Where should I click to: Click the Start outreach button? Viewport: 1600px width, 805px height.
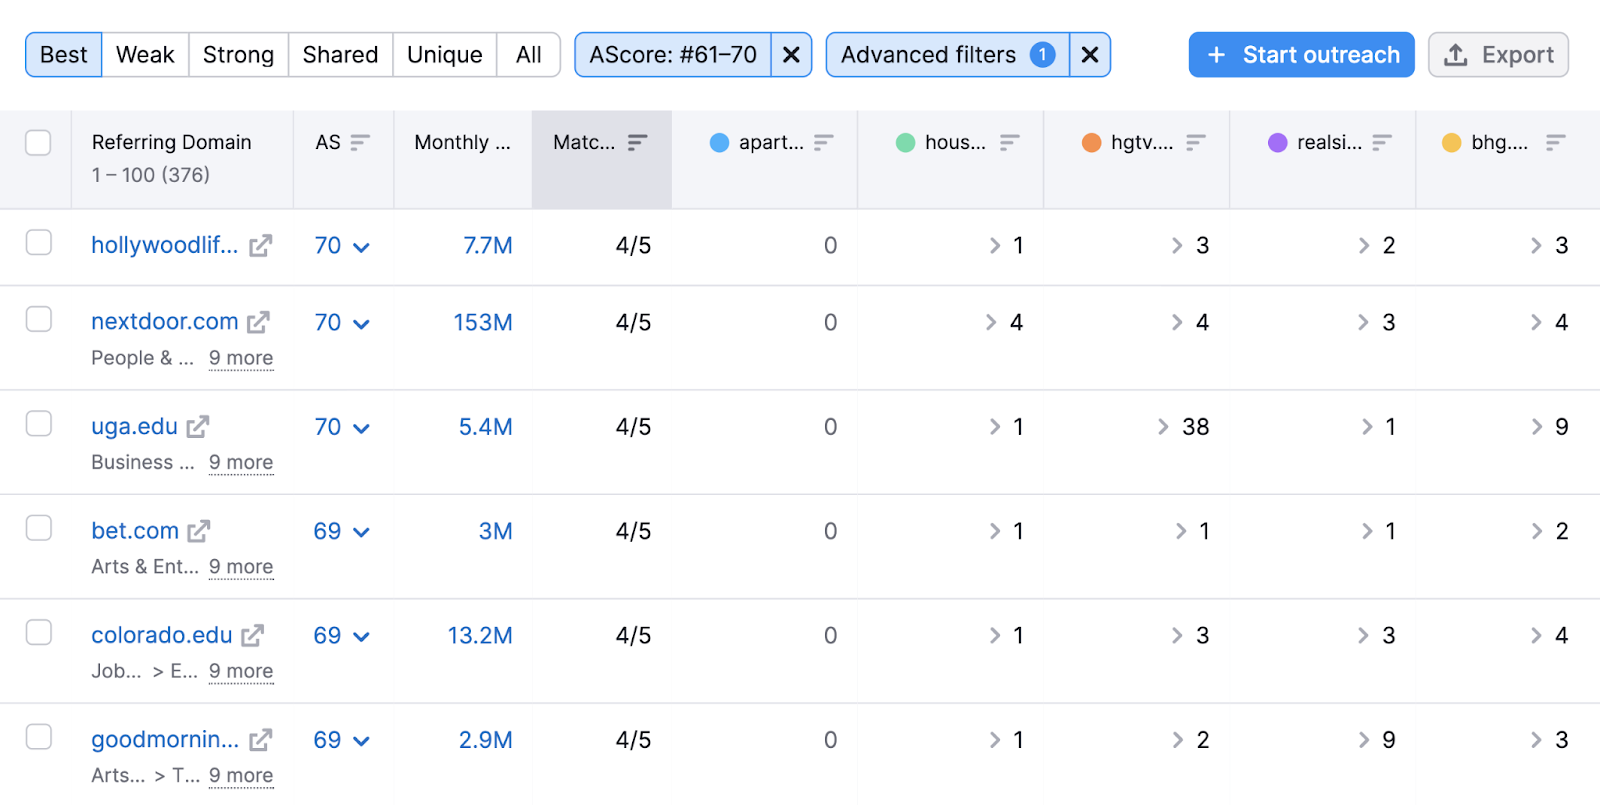coord(1301,55)
